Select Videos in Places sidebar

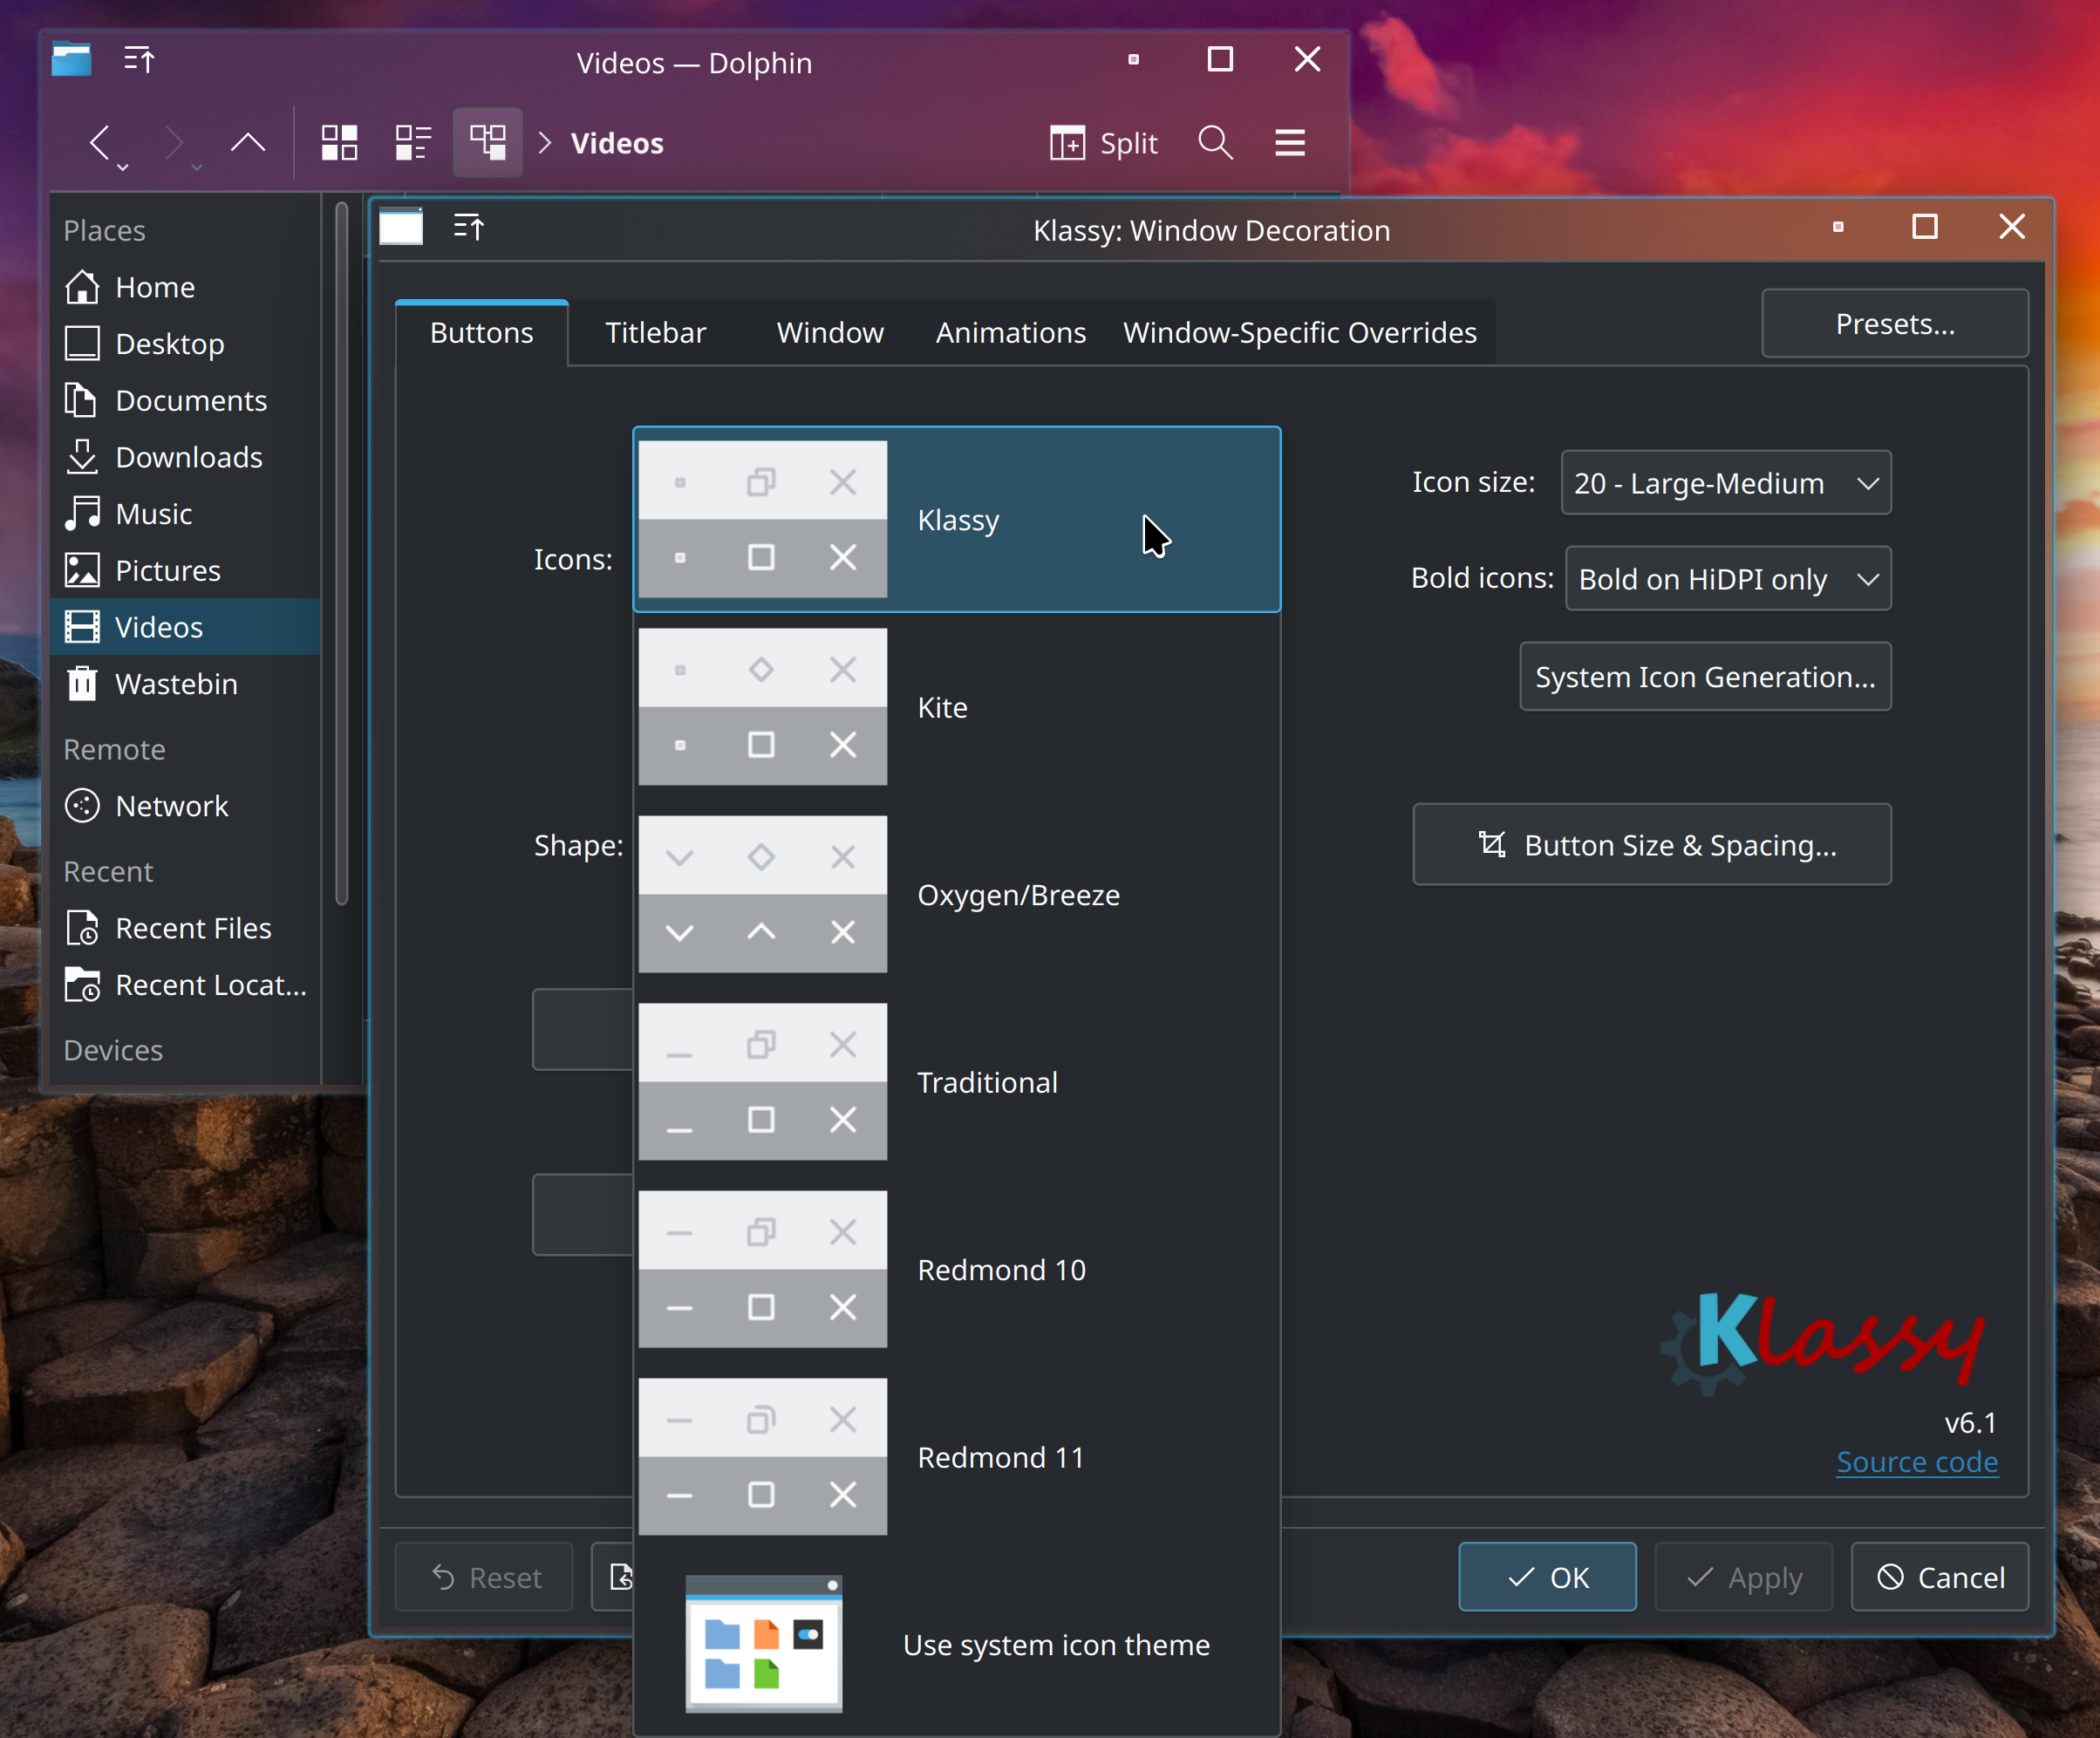pyautogui.click(x=185, y=627)
